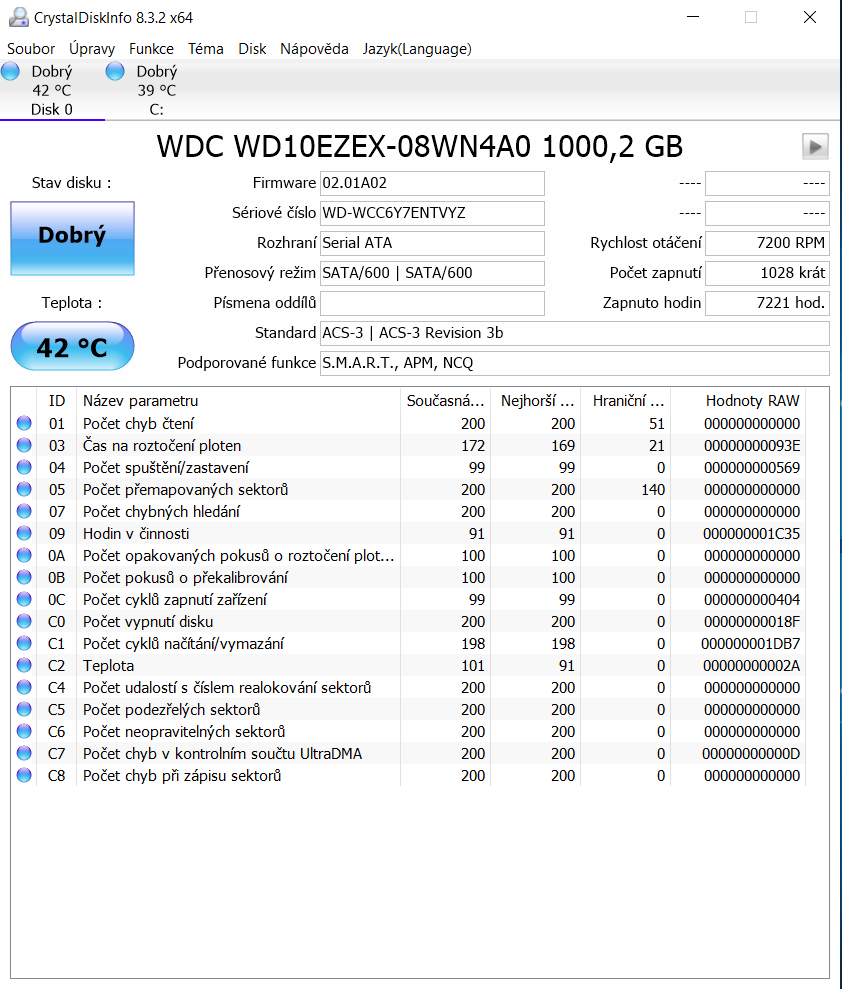Image resolution: width=842 pixels, height=989 pixels.
Task: Click status orb of attribute 09 row
Action: tap(24, 534)
